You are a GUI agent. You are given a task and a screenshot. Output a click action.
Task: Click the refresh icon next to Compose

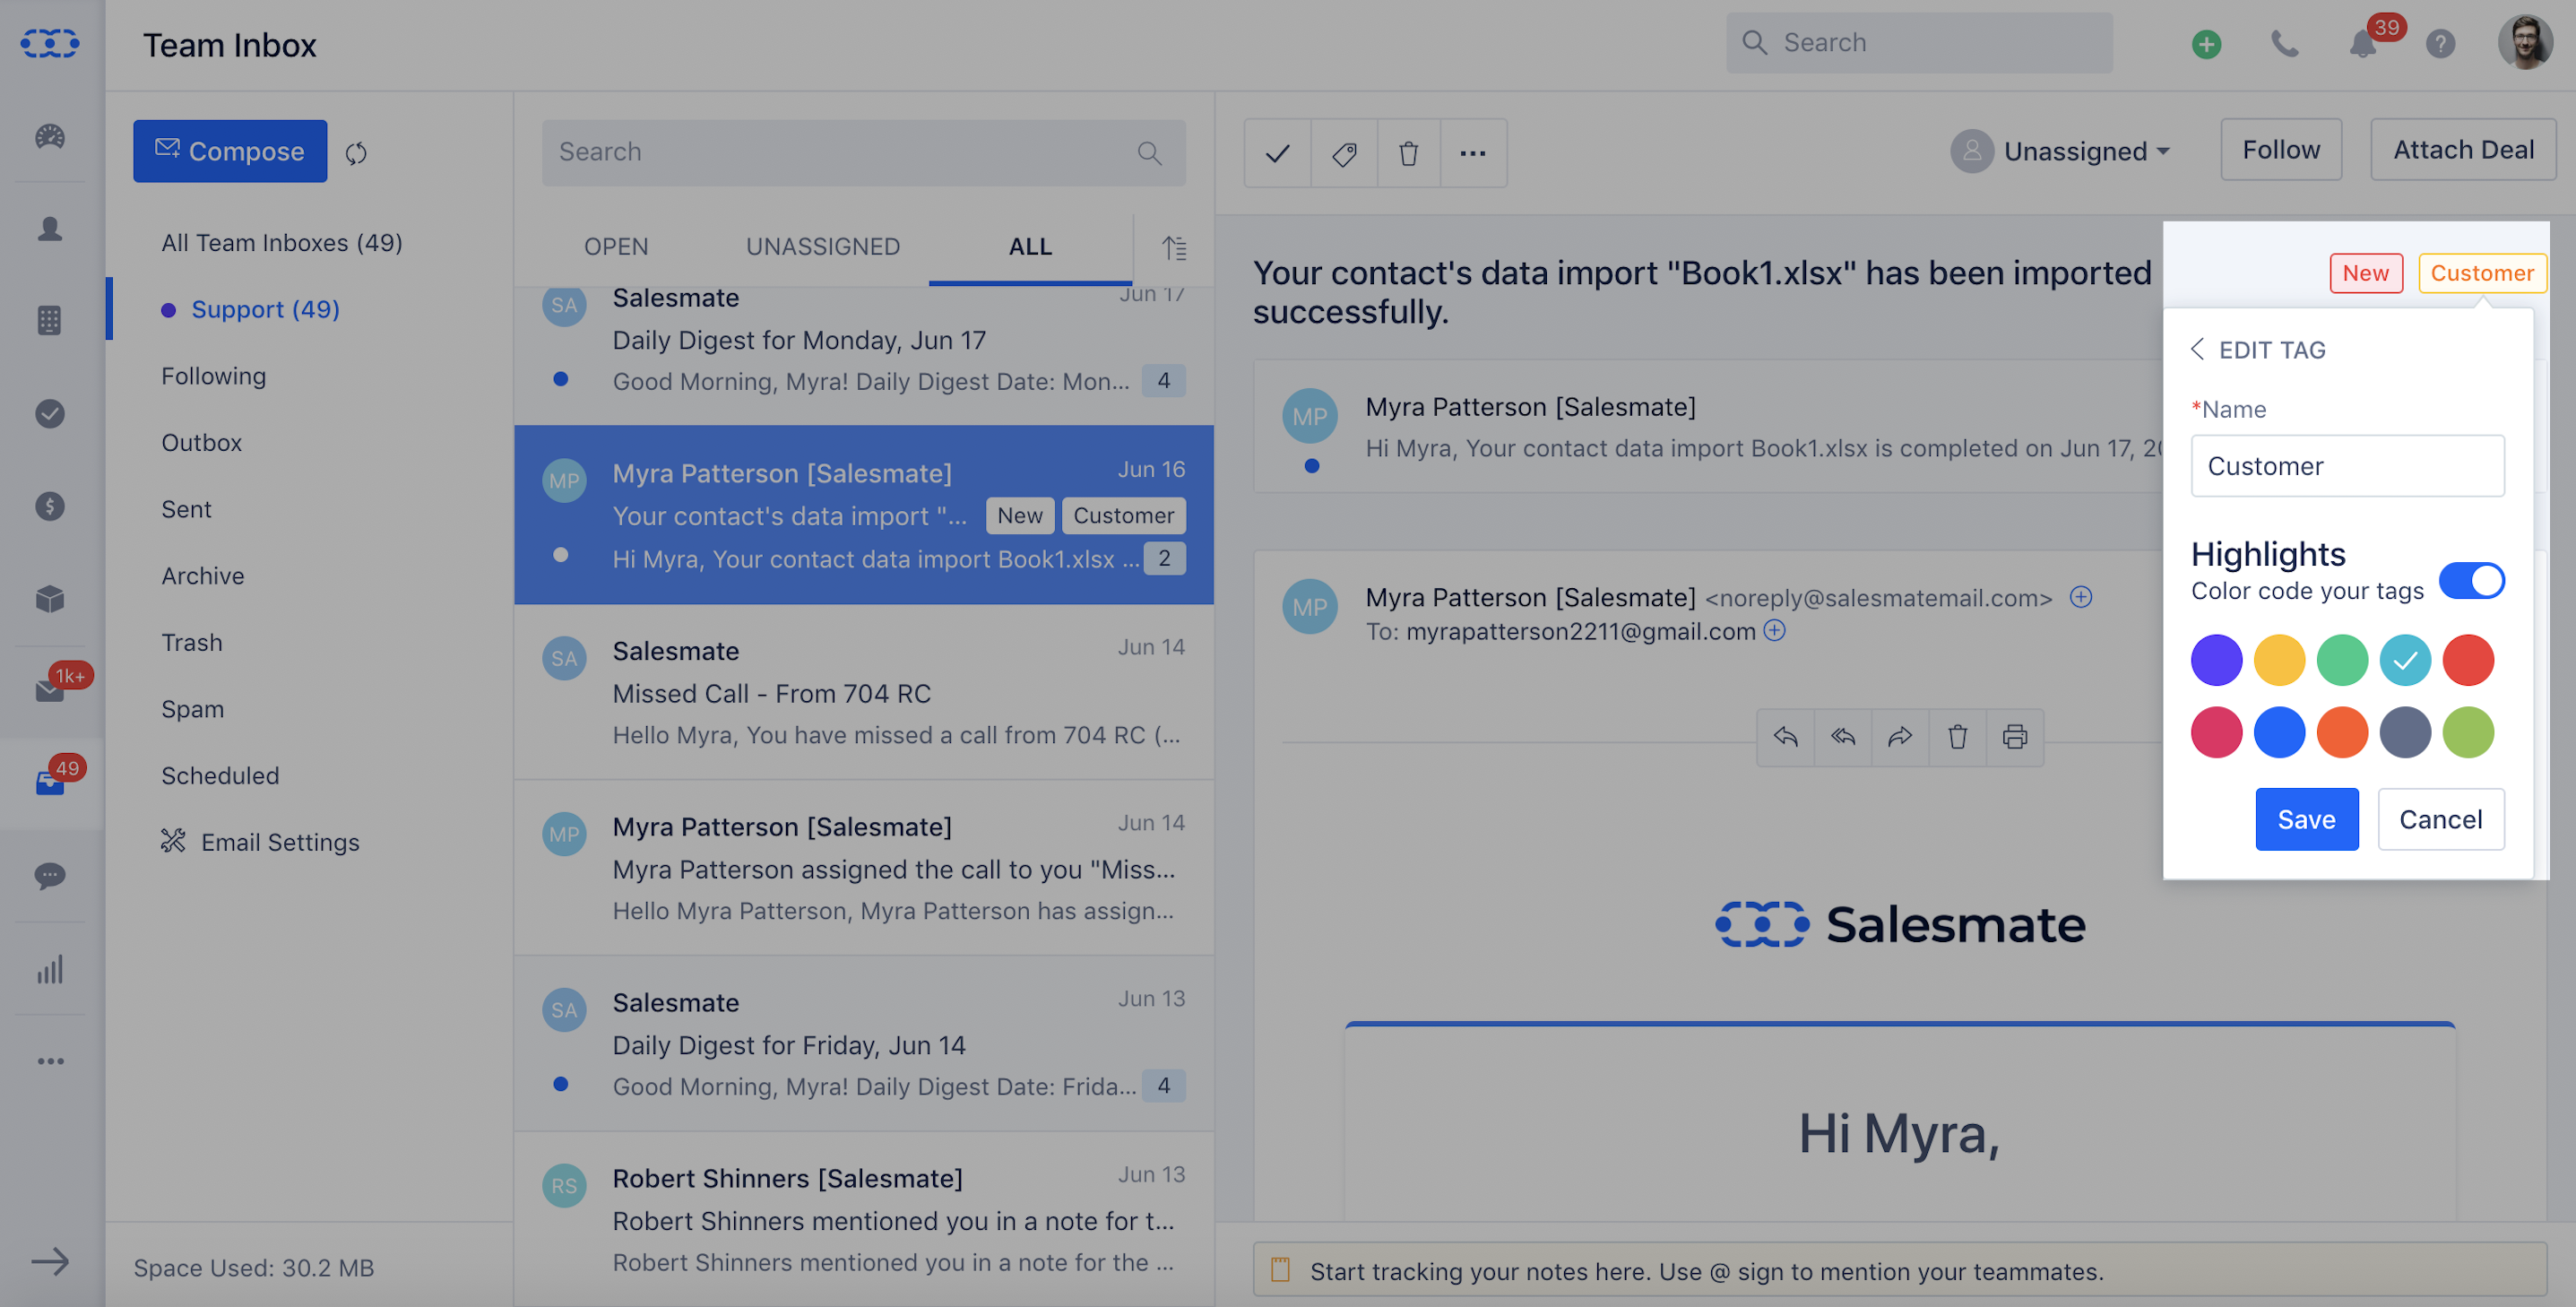[356, 153]
